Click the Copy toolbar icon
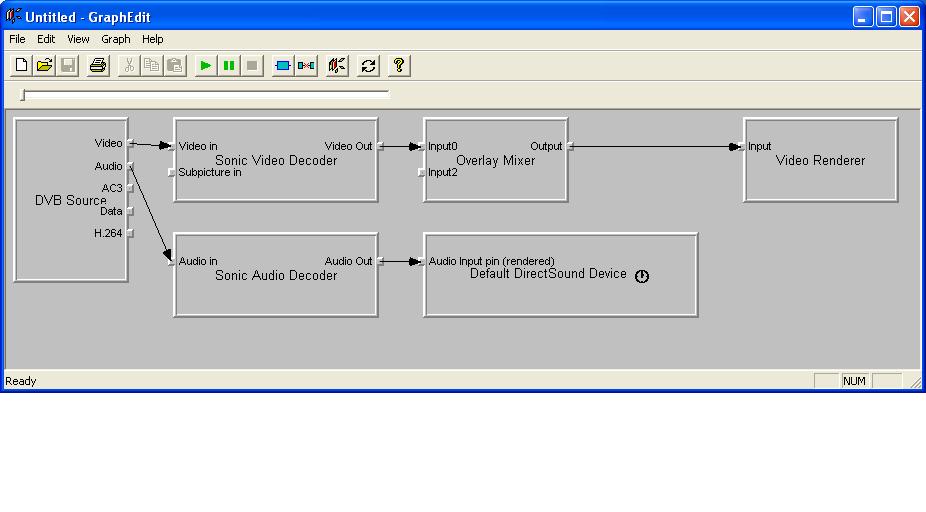The height and width of the screenshot is (512, 926). tap(152, 66)
